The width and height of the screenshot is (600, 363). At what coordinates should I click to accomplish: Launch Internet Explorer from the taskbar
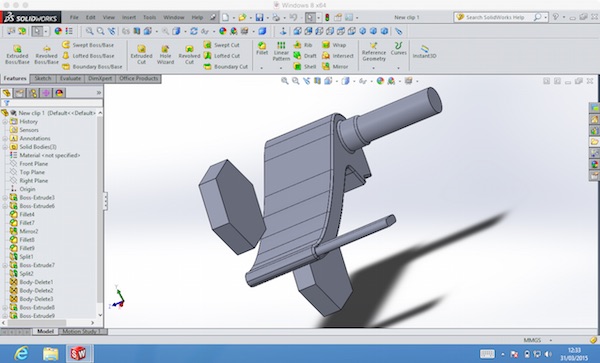click(21, 354)
